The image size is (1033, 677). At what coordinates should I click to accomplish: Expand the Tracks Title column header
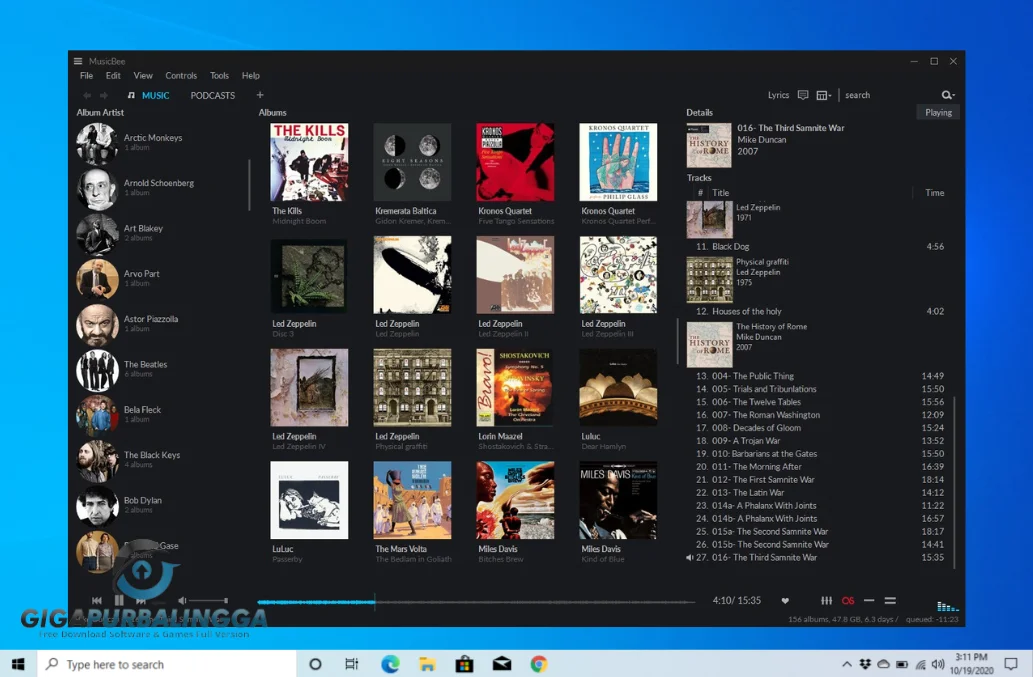coord(720,192)
